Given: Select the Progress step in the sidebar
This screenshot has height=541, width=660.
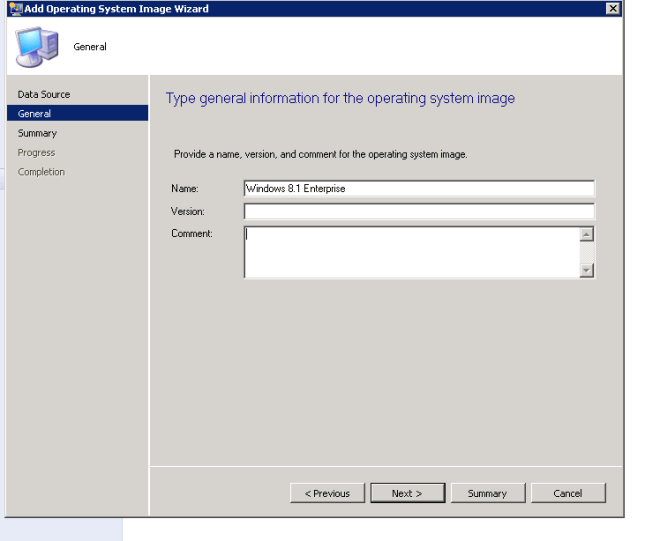Looking at the screenshot, I should pyautogui.click(x=36, y=153).
